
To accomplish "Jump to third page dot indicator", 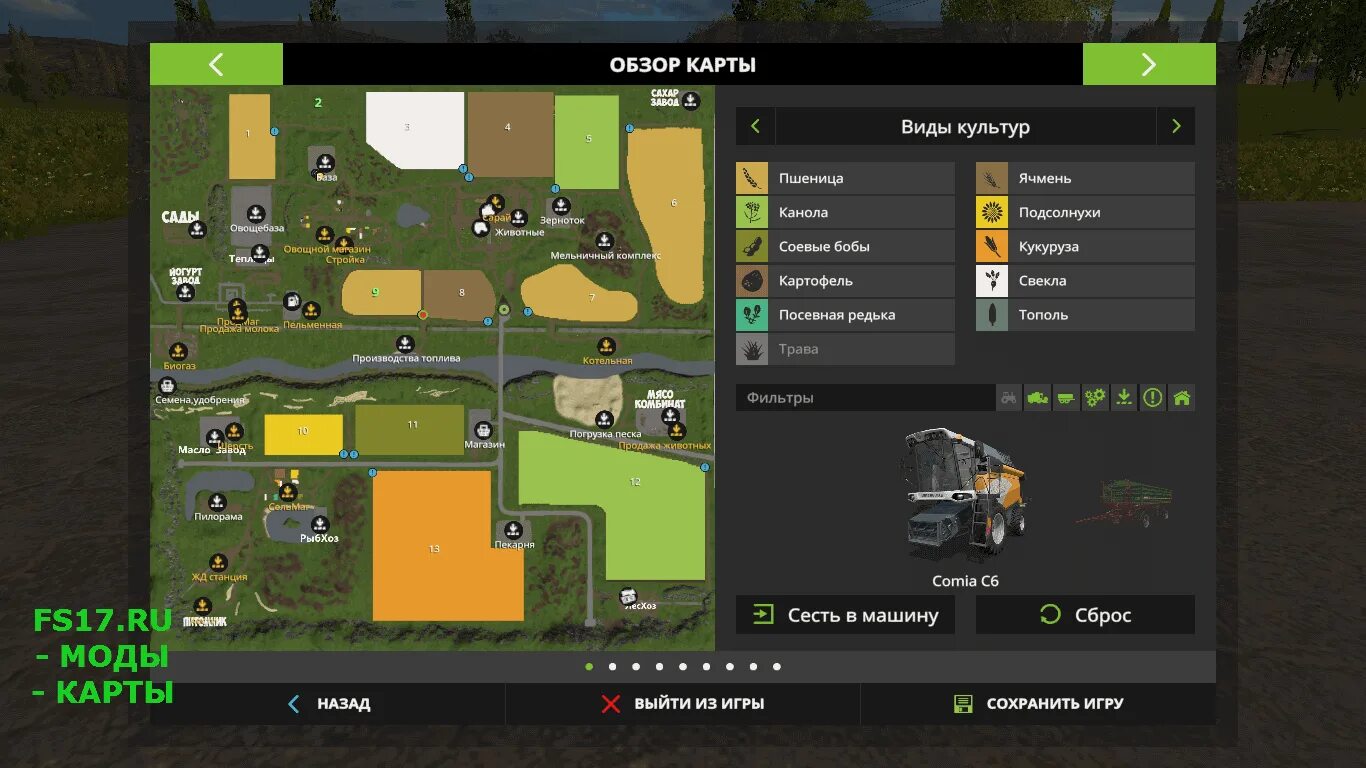I will coord(636,666).
